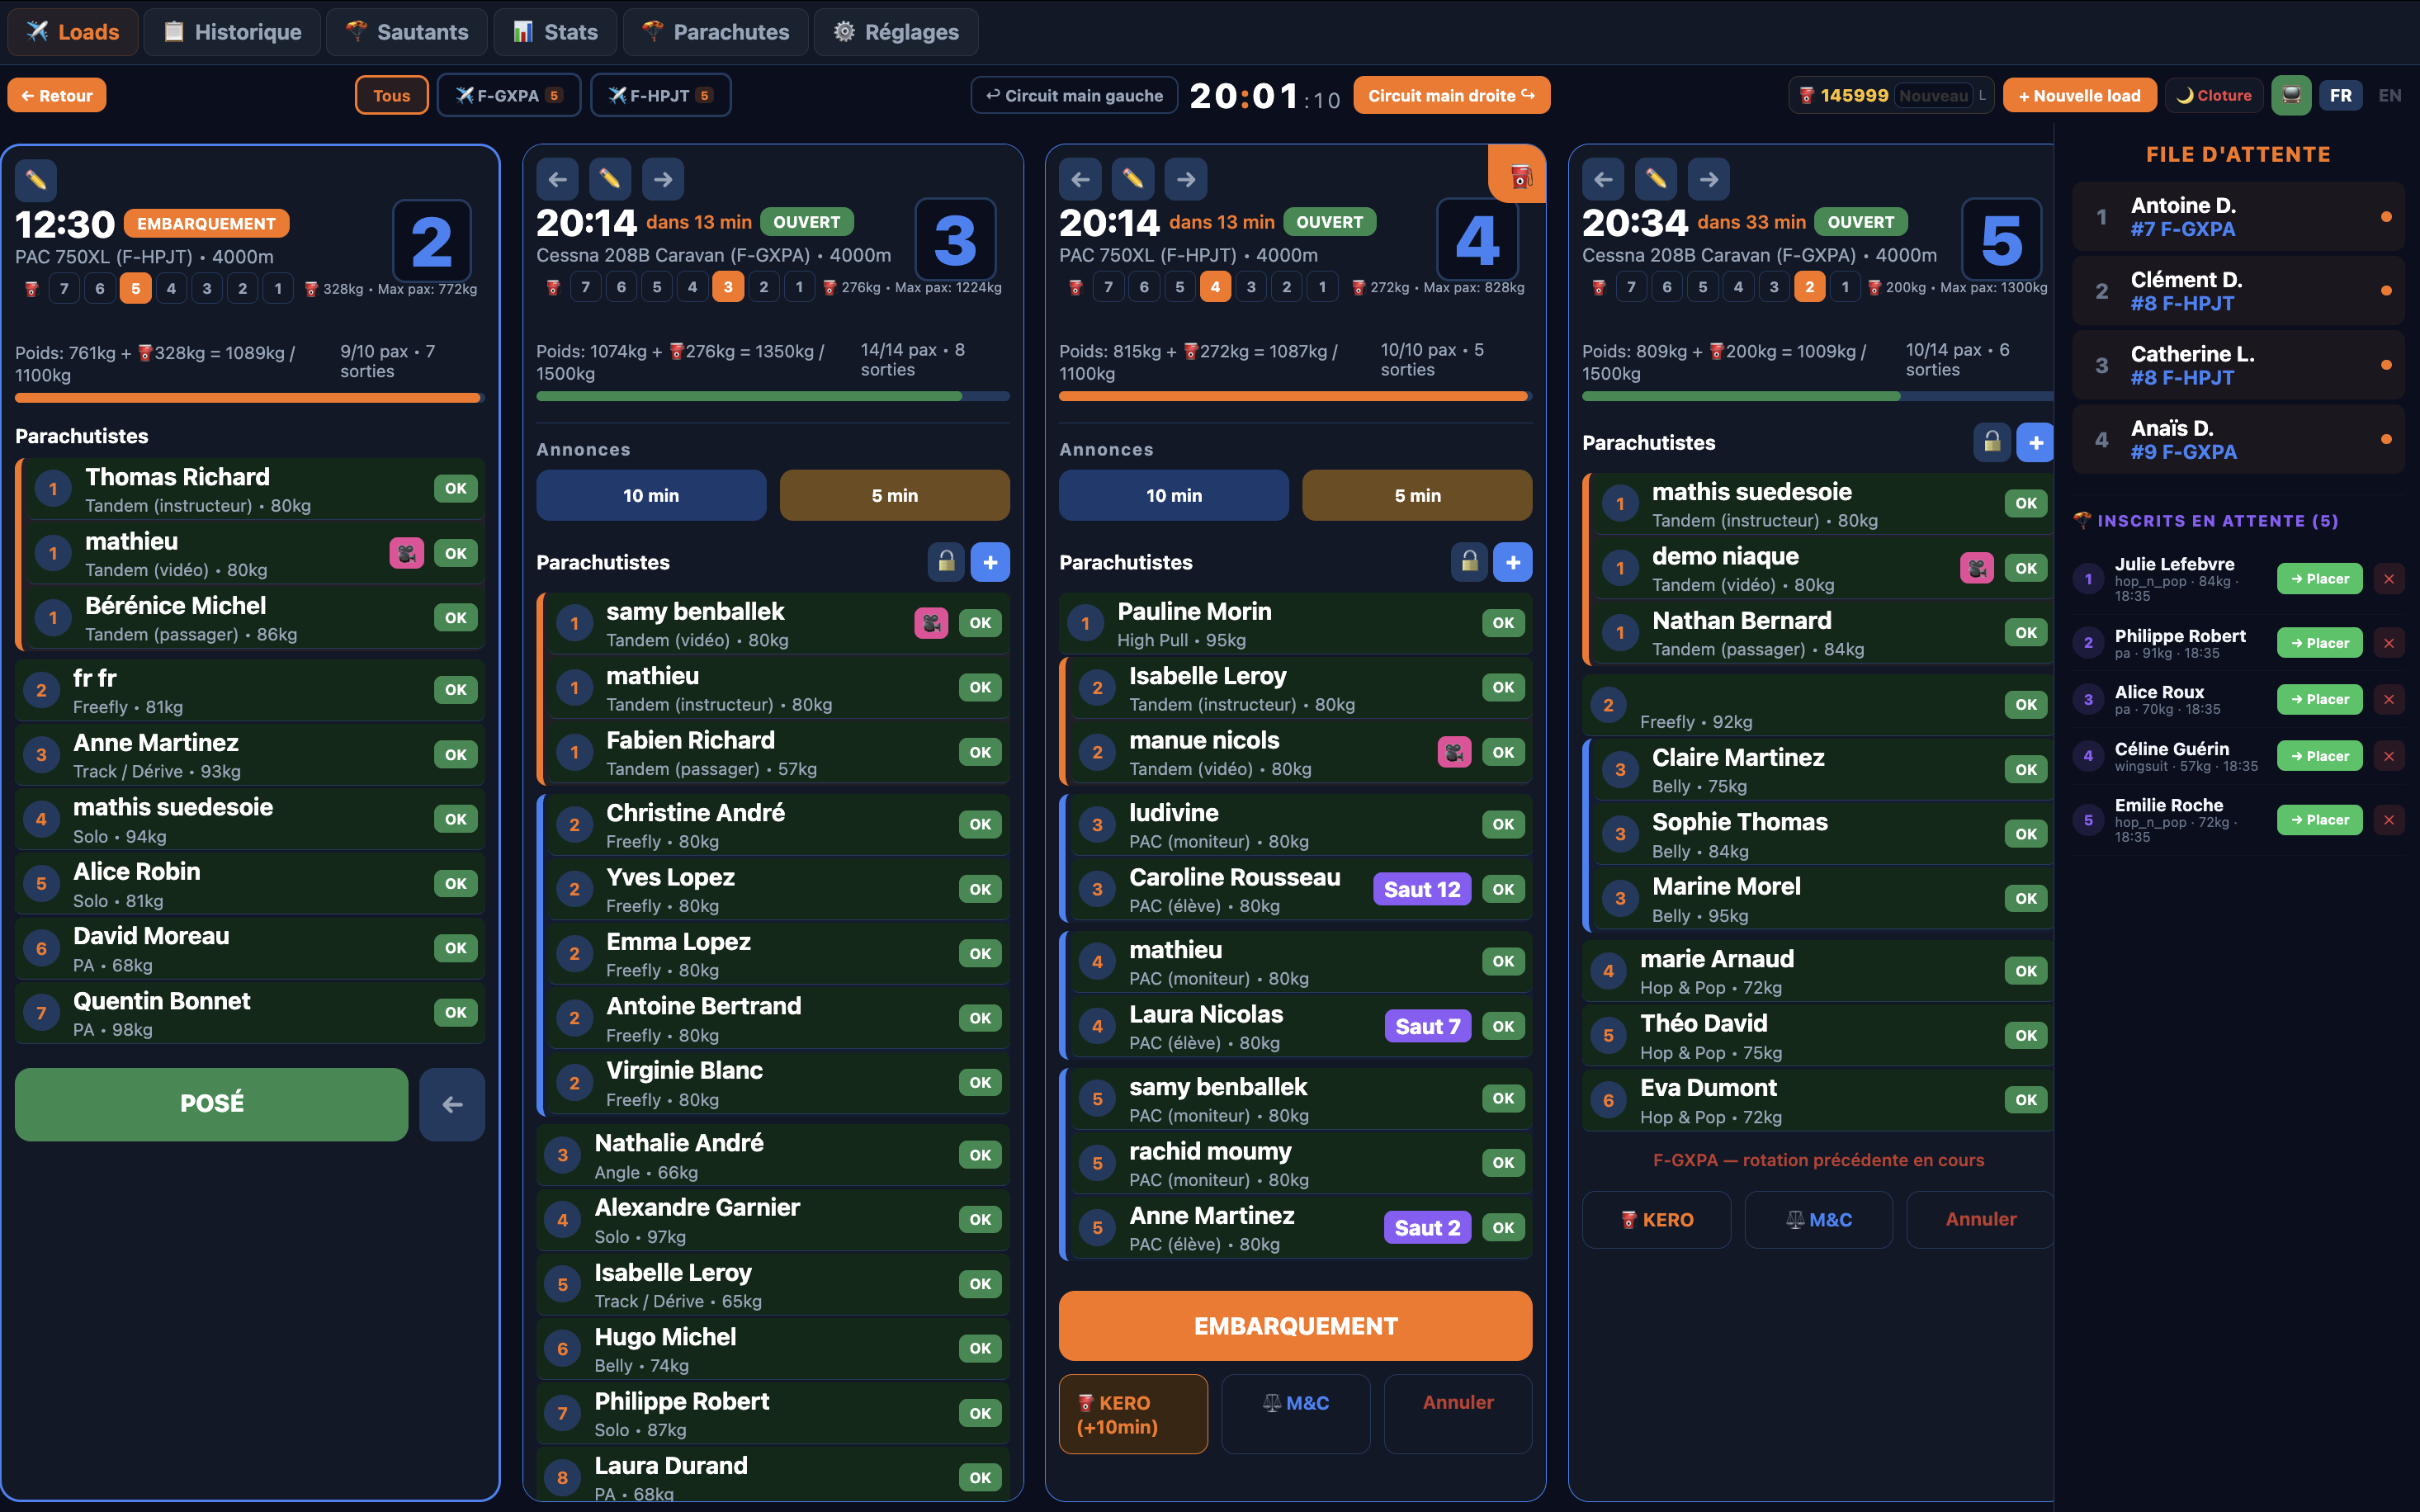
Task: Open the green TV display screen icon
Action: coord(2292,95)
